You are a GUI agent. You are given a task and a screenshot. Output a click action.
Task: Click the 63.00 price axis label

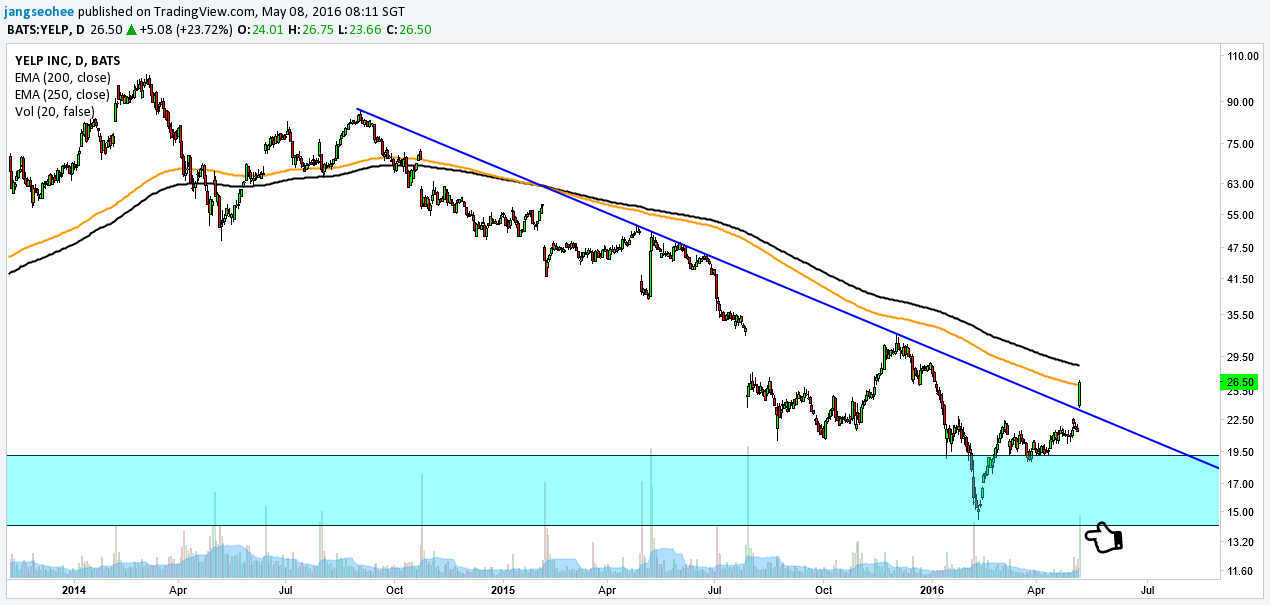pyautogui.click(x=1241, y=184)
